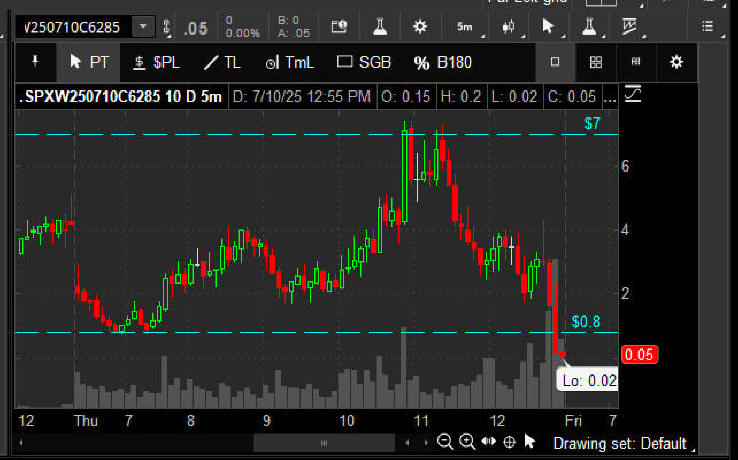Select the TmL time level tool

(x=289, y=62)
